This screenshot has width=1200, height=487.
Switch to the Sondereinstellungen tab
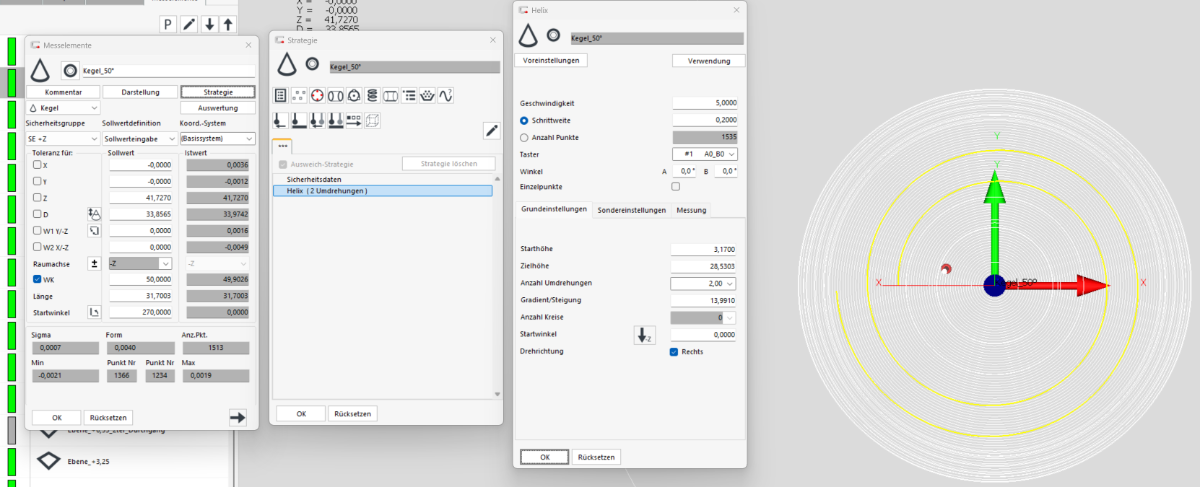point(631,210)
